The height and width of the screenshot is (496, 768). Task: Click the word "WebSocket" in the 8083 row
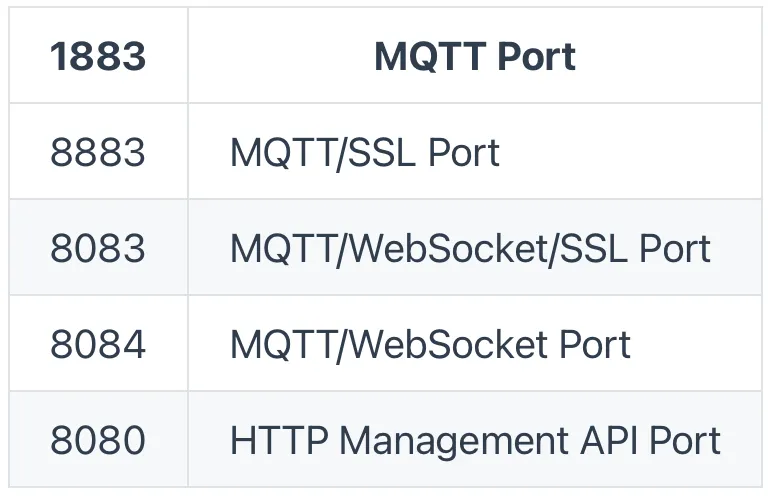[x=442, y=249]
